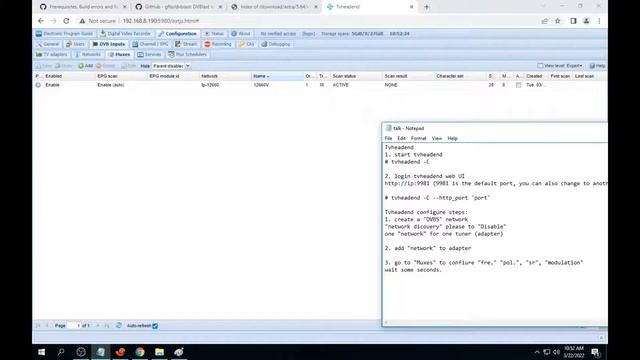Open the Stream configuration tab
Image resolution: width=640 pixels, height=360 pixels.
click(186, 44)
